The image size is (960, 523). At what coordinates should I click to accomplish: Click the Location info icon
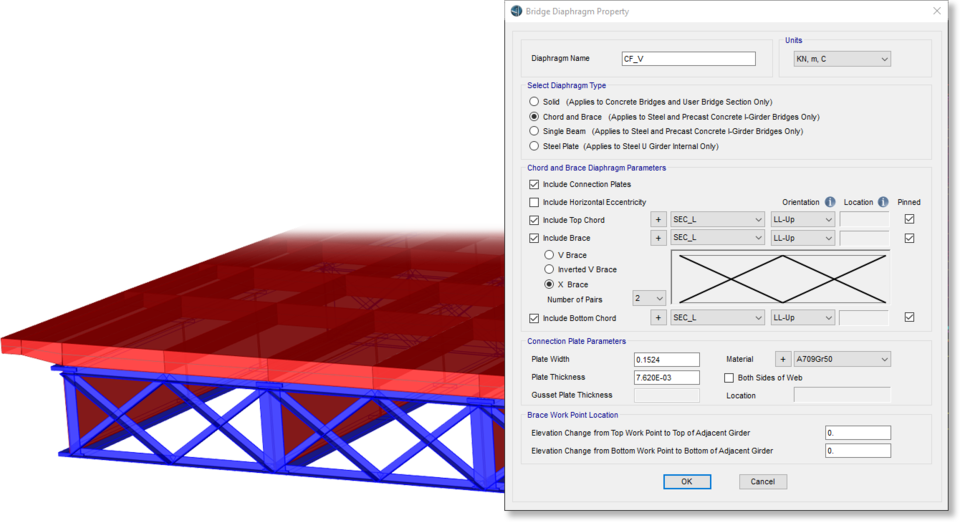[x=883, y=202]
